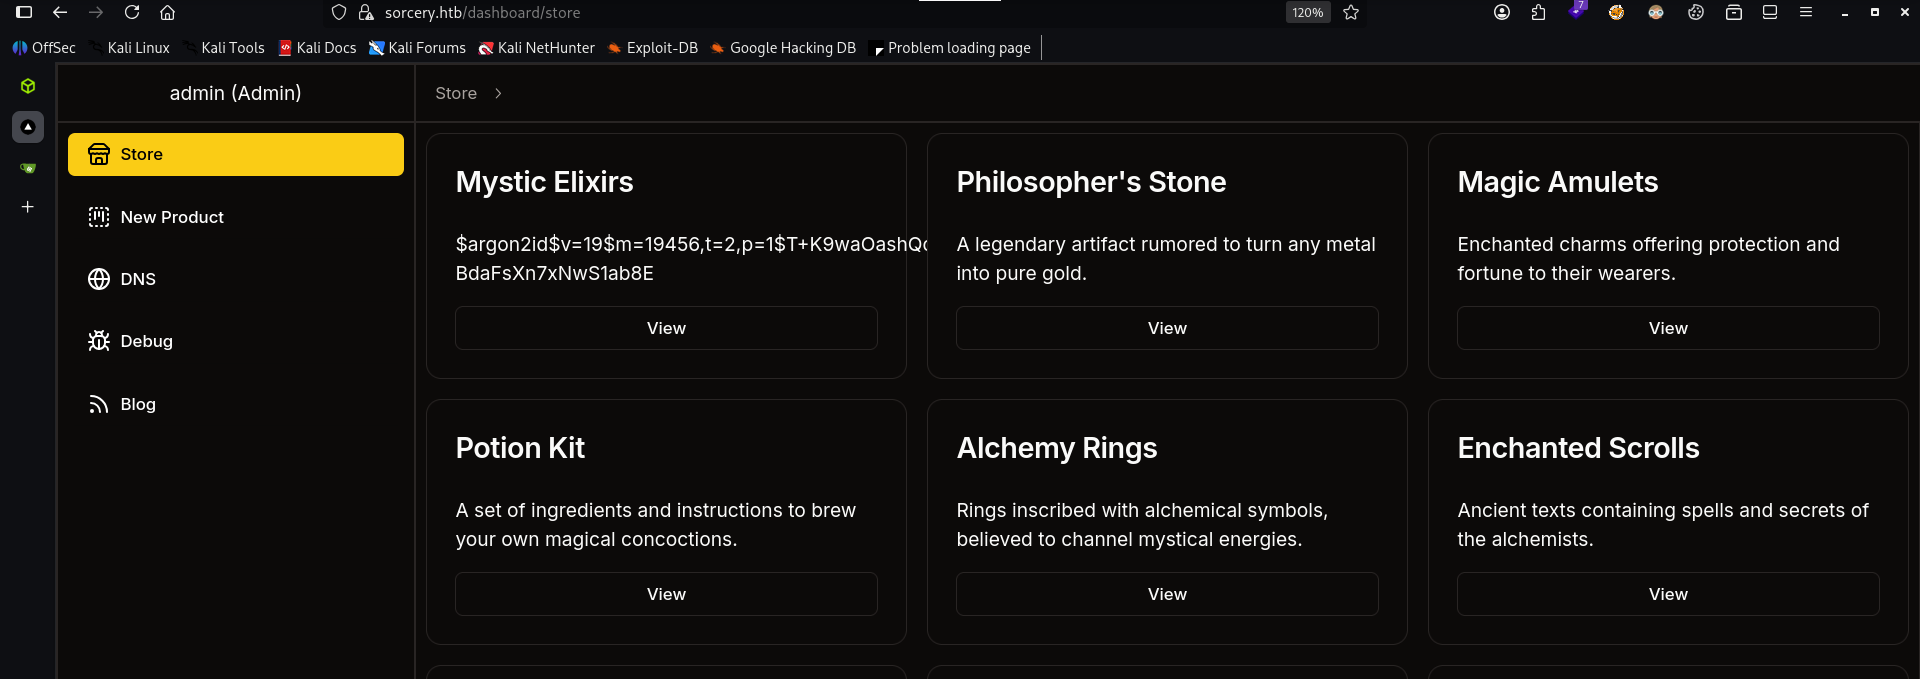Add new container with plus icon
This screenshot has height=679, width=1920.
[28, 207]
